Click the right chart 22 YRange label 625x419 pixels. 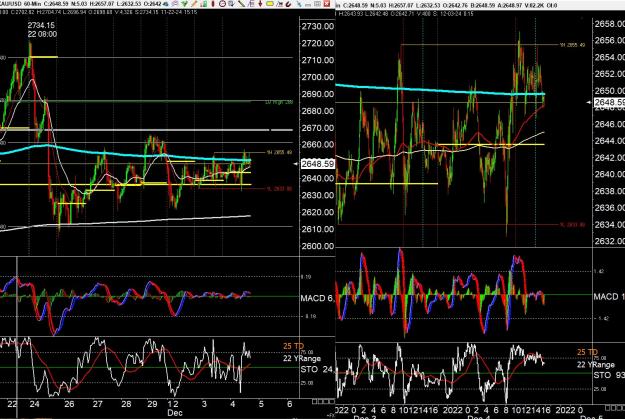coord(596,365)
